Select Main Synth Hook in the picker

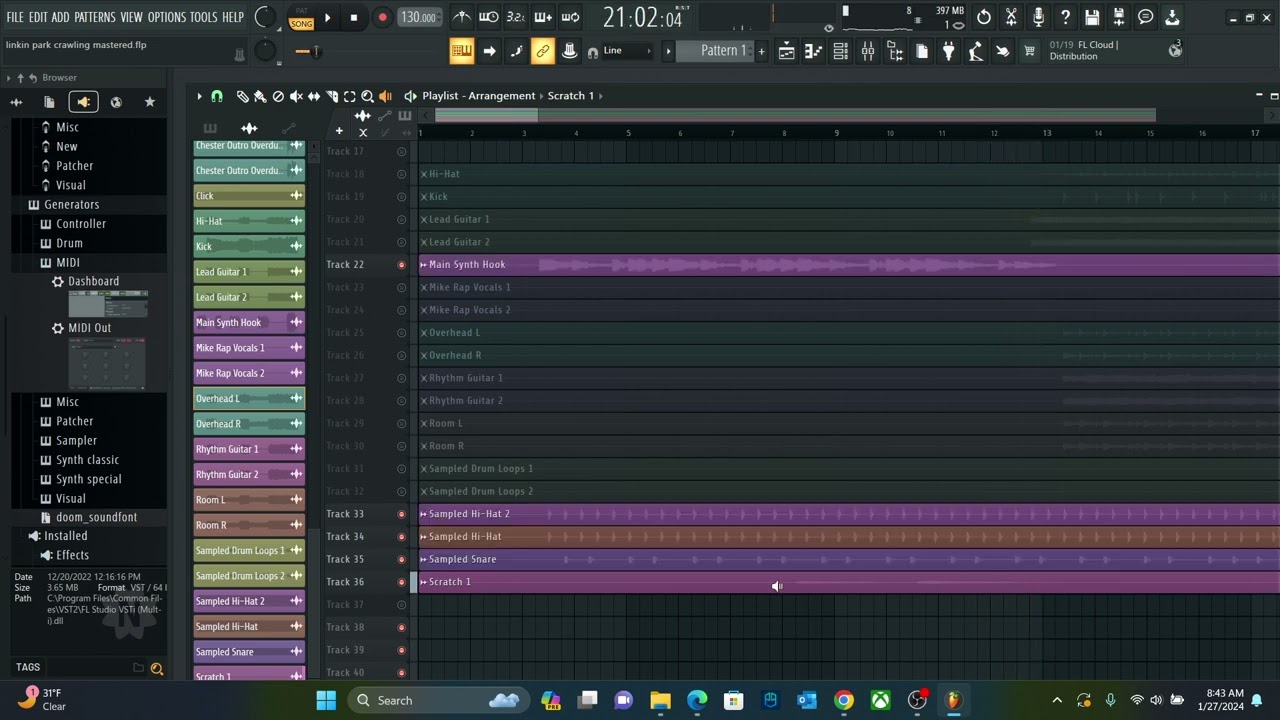coord(249,323)
